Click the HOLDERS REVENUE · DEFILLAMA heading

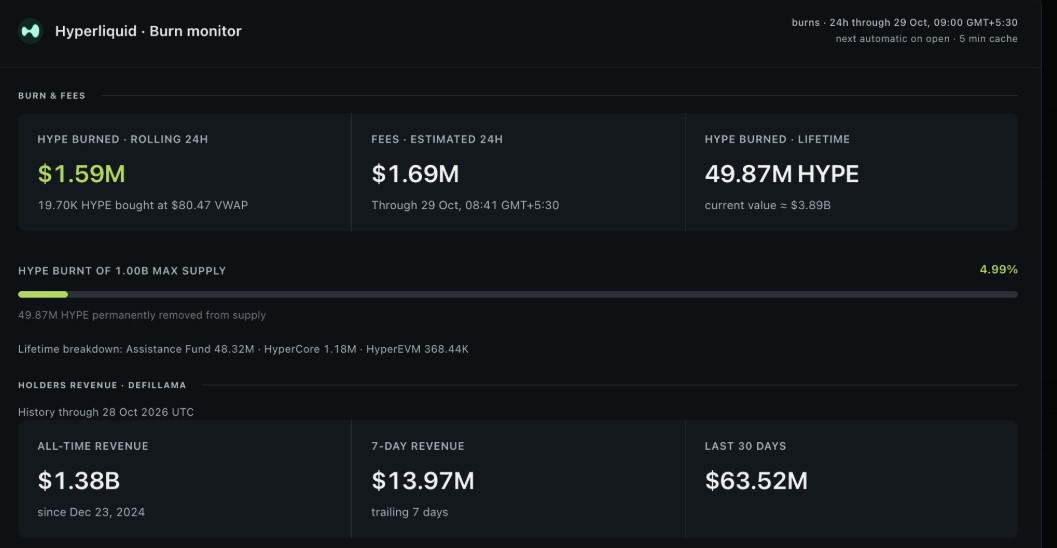click(102, 385)
